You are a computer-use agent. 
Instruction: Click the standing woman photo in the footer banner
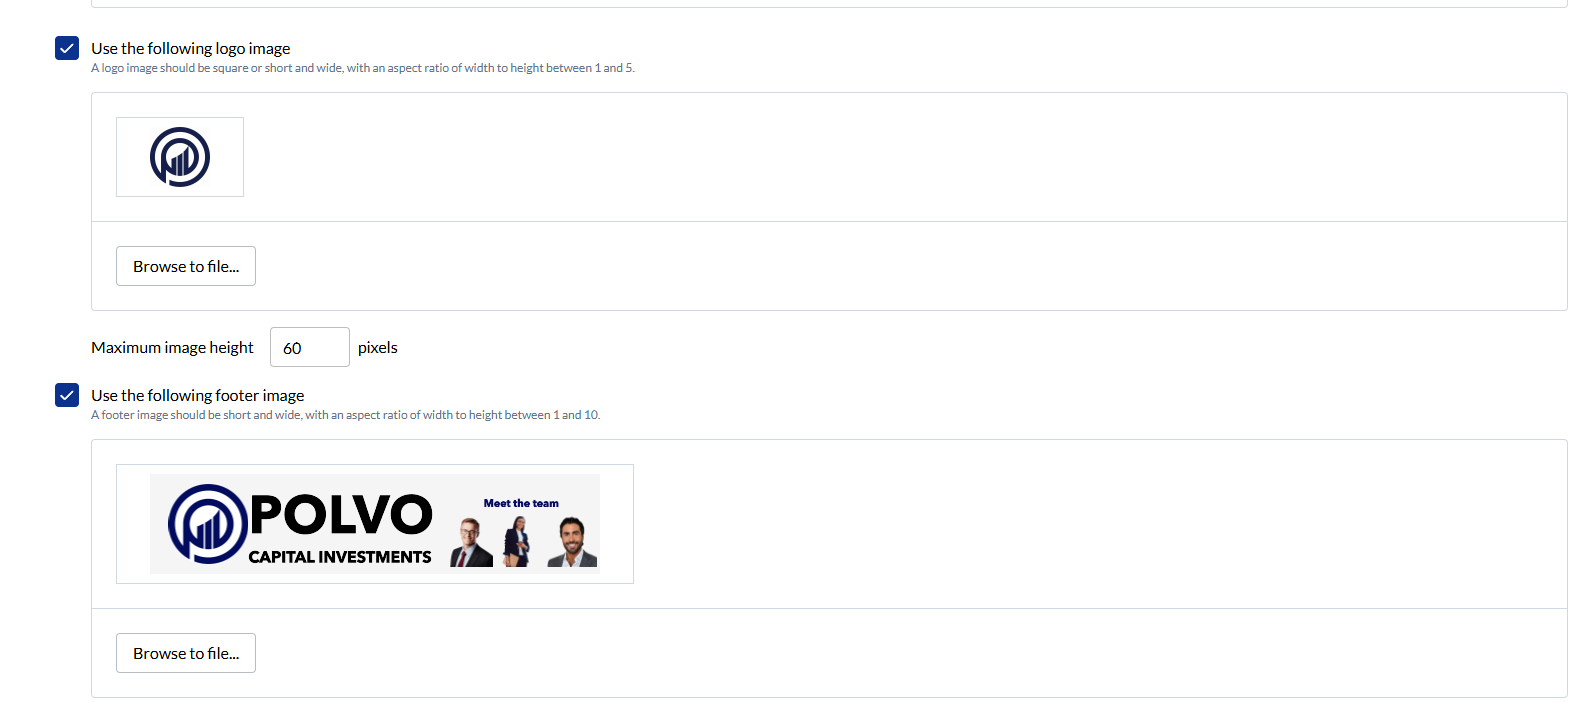517,542
